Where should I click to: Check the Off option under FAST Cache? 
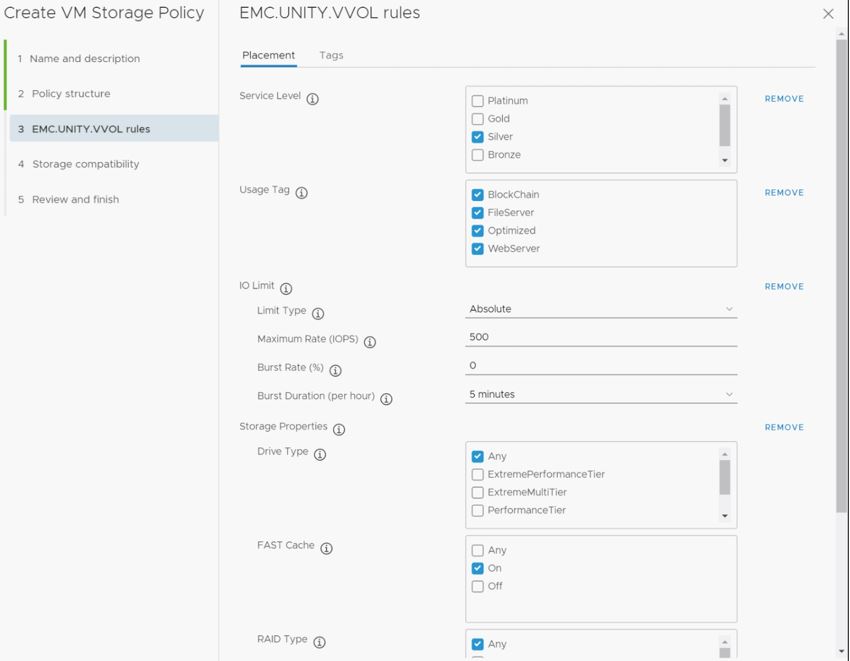(x=478, y=587)
